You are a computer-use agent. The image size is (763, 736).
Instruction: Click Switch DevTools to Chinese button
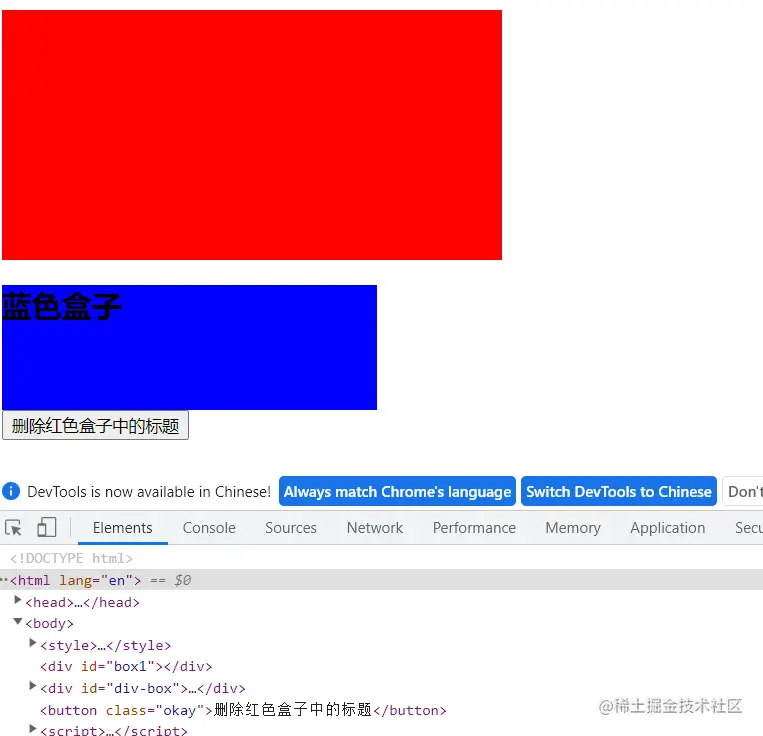pyautogui.click(x=618, y=491)
